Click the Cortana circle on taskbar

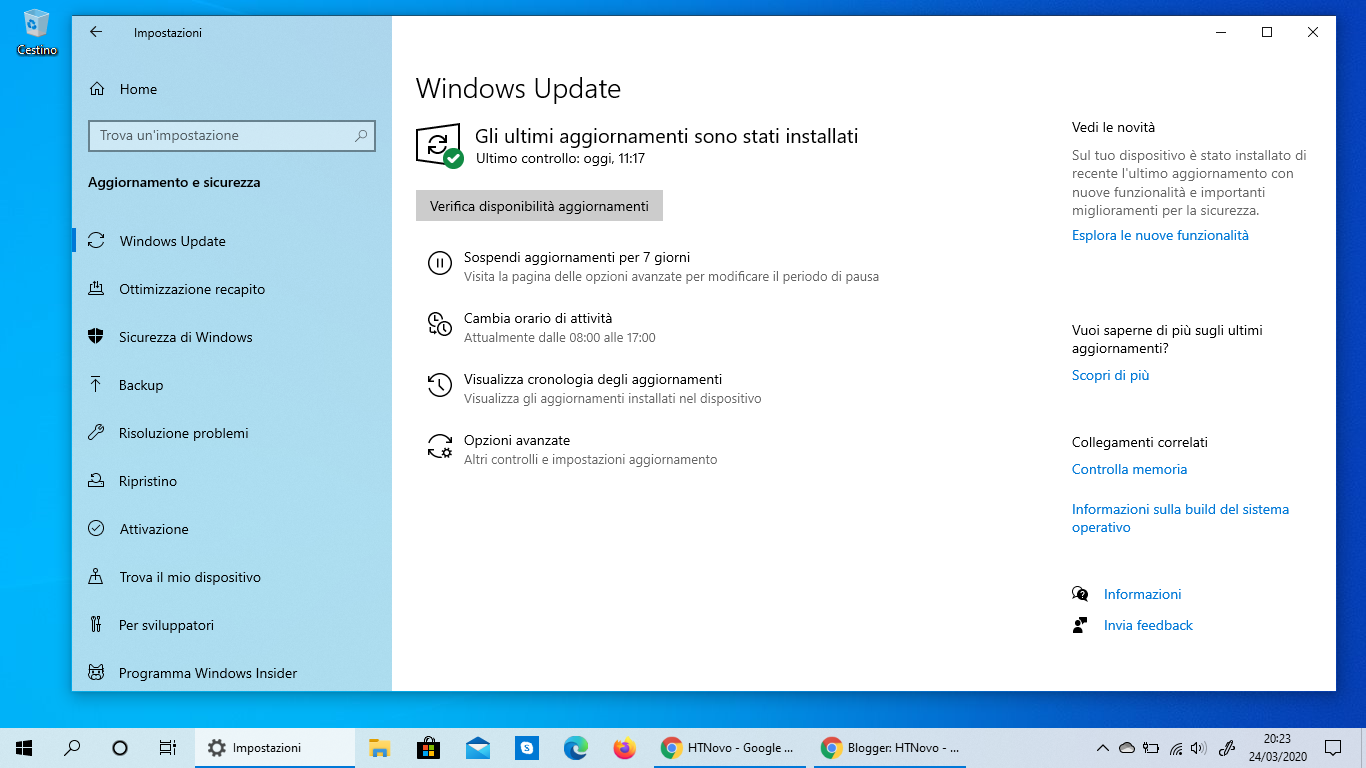[120, 748]
